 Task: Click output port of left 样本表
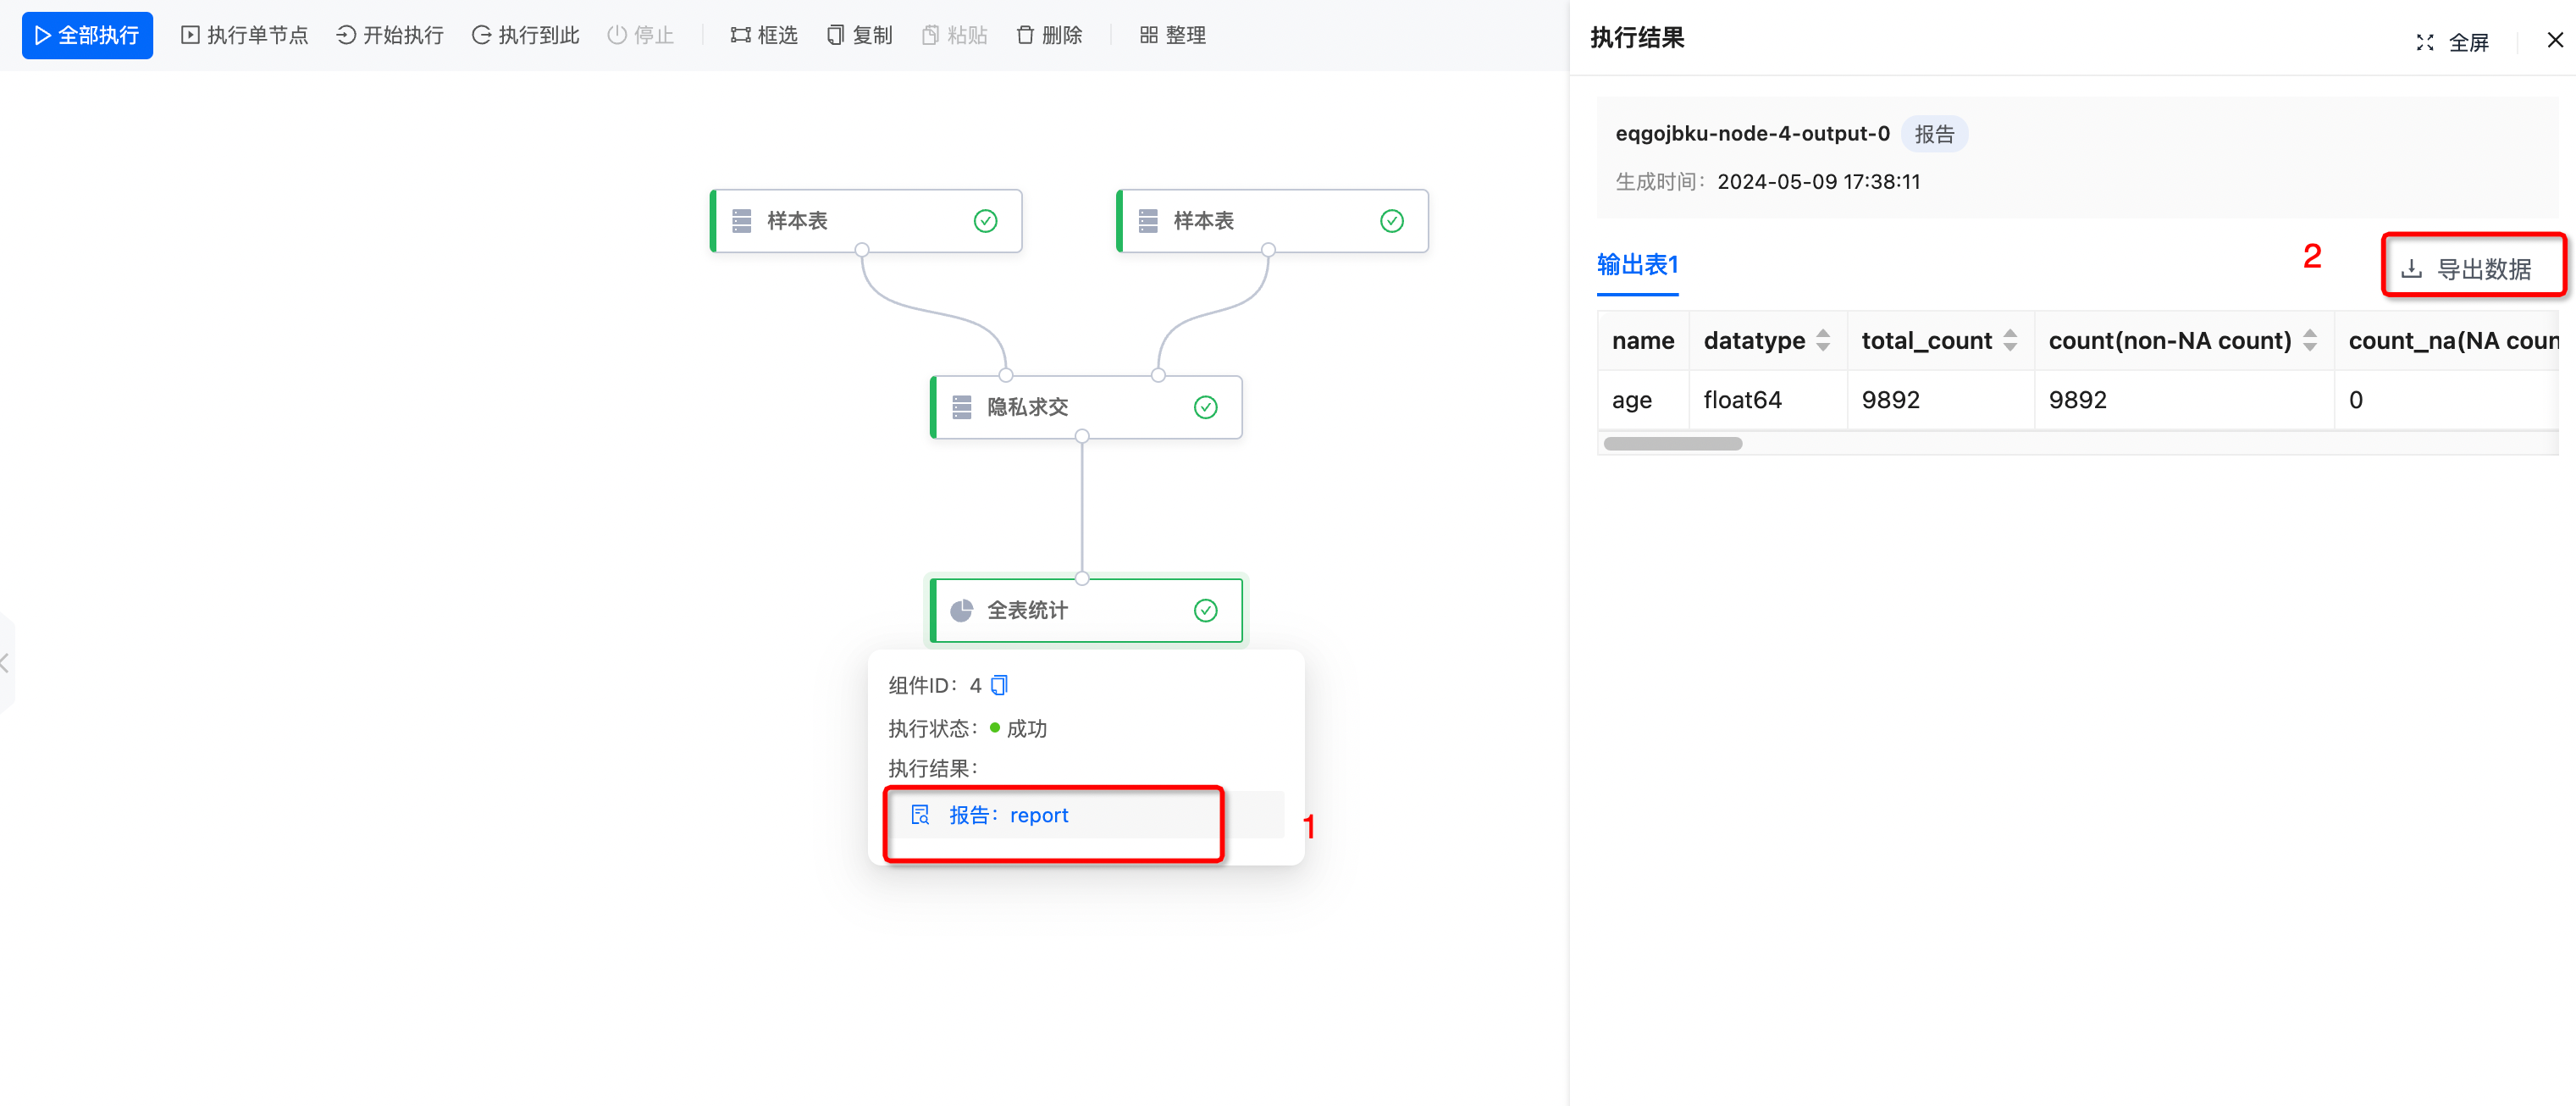pos(862,250)
